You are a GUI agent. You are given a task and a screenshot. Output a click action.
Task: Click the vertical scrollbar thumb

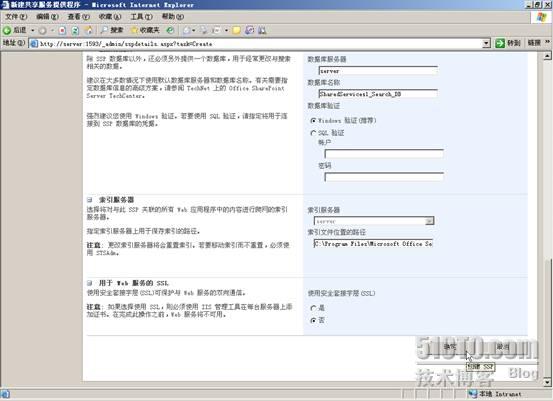547,318
